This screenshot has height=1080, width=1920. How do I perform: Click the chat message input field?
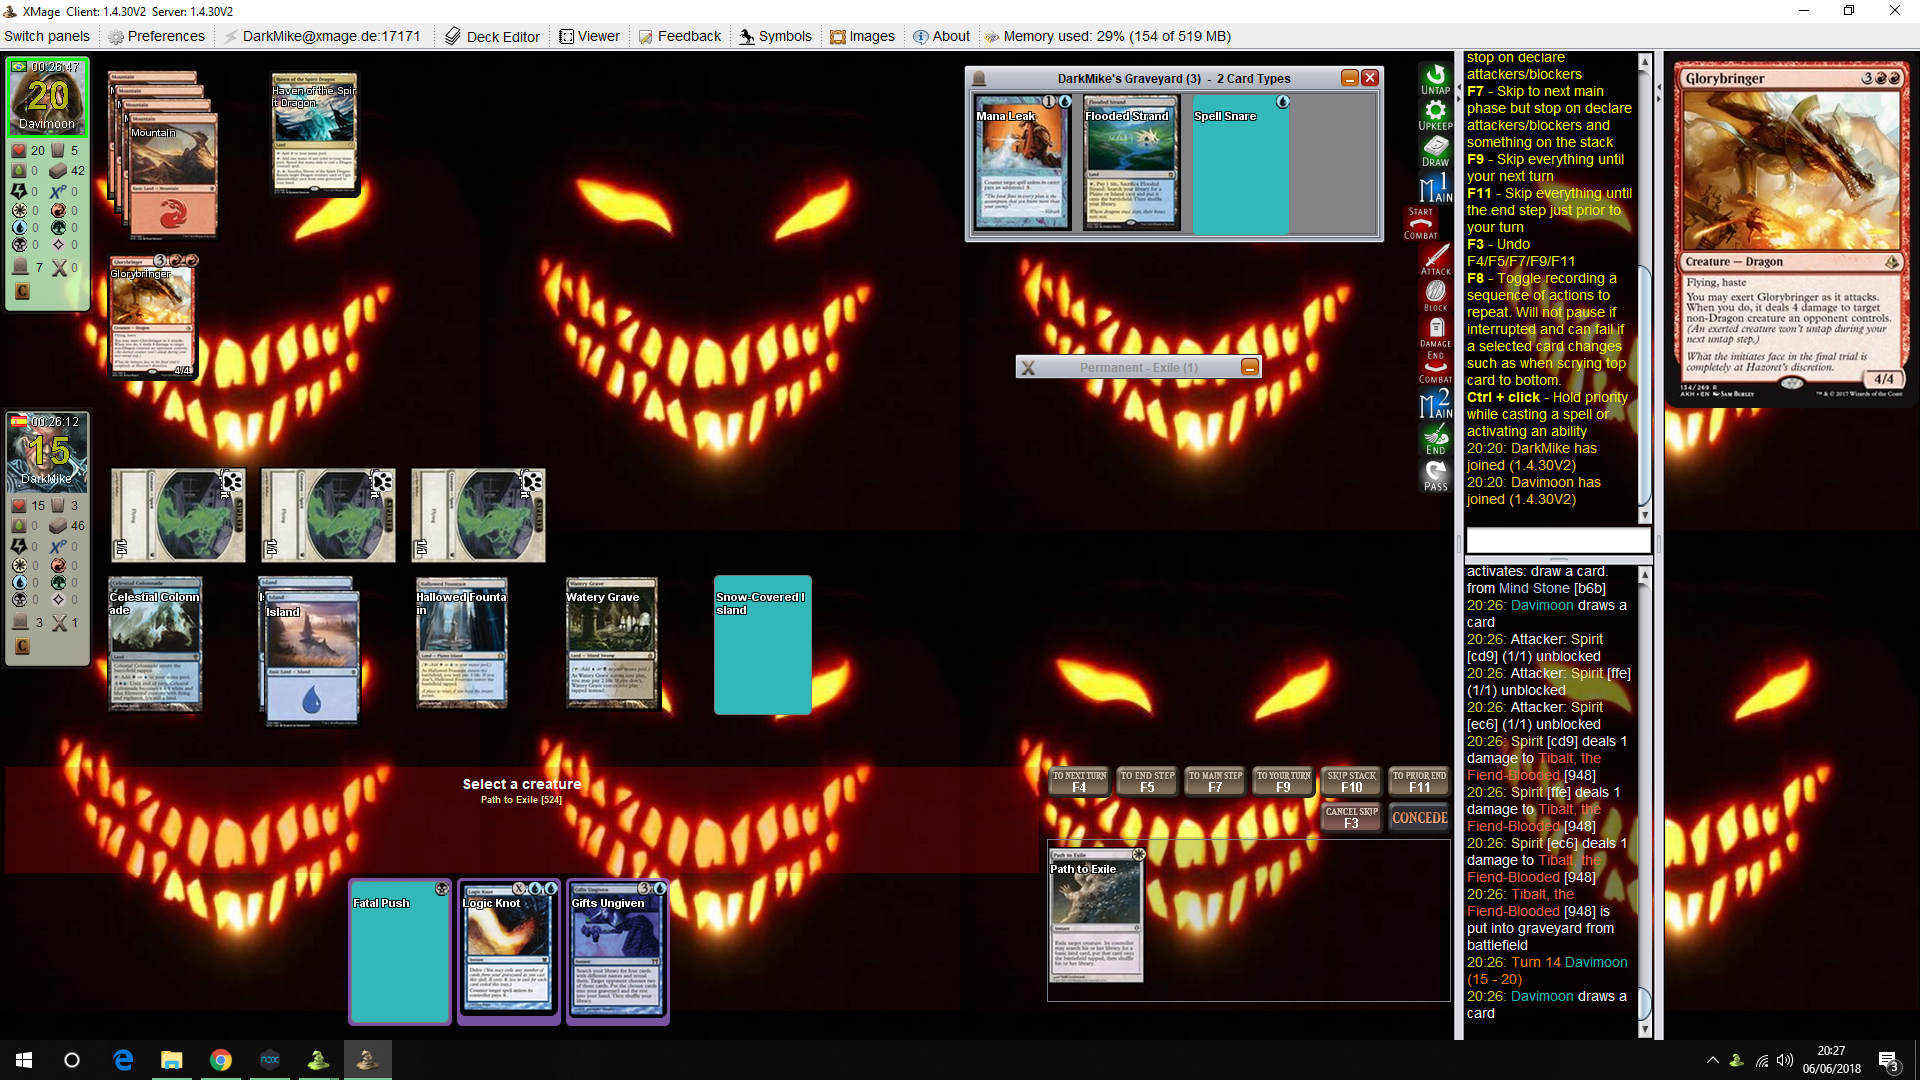(x=1557, y=541)
